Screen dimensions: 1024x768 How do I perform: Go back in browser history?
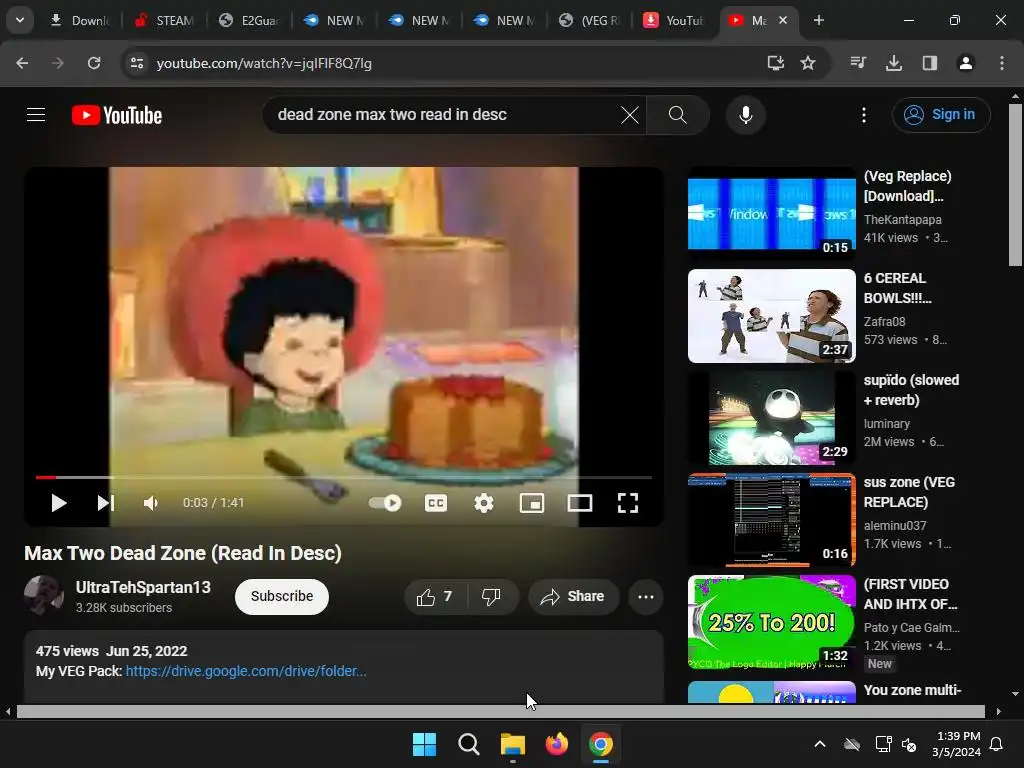(22, 63)
